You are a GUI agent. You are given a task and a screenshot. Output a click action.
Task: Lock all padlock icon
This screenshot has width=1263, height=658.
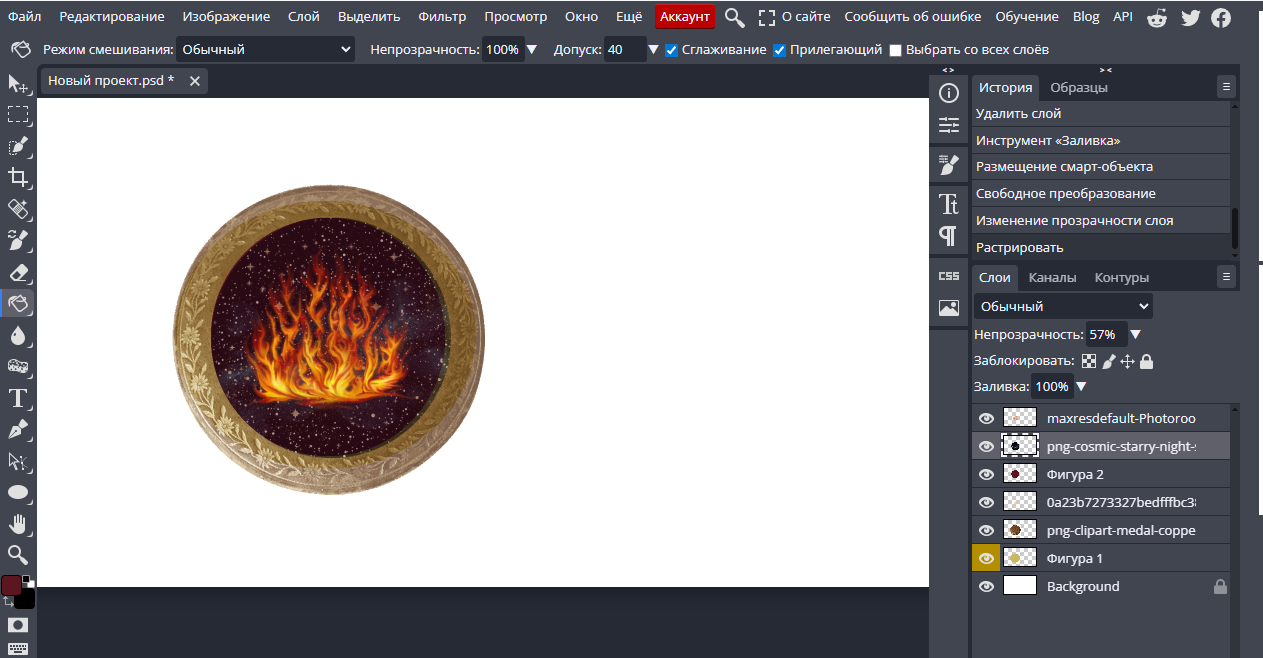pyautogui.click(x=1146, y=361)
